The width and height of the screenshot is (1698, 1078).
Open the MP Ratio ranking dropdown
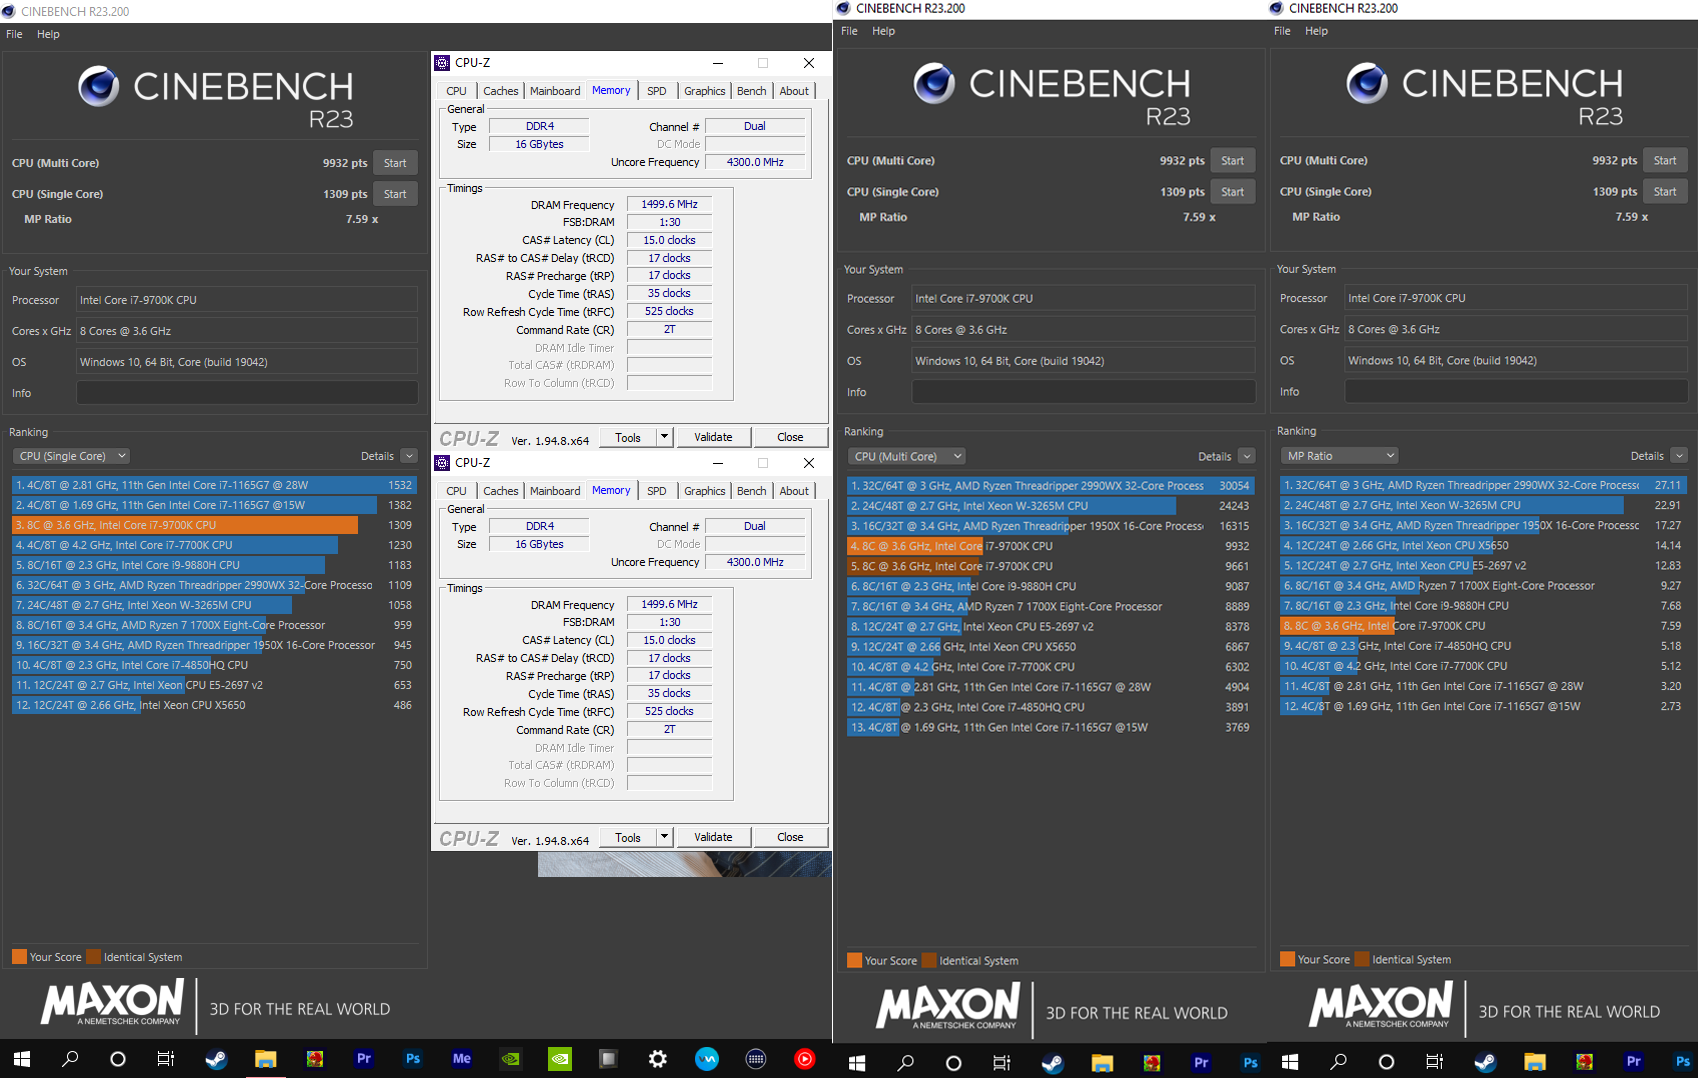pyautogui.click(x=1340, y=456)
